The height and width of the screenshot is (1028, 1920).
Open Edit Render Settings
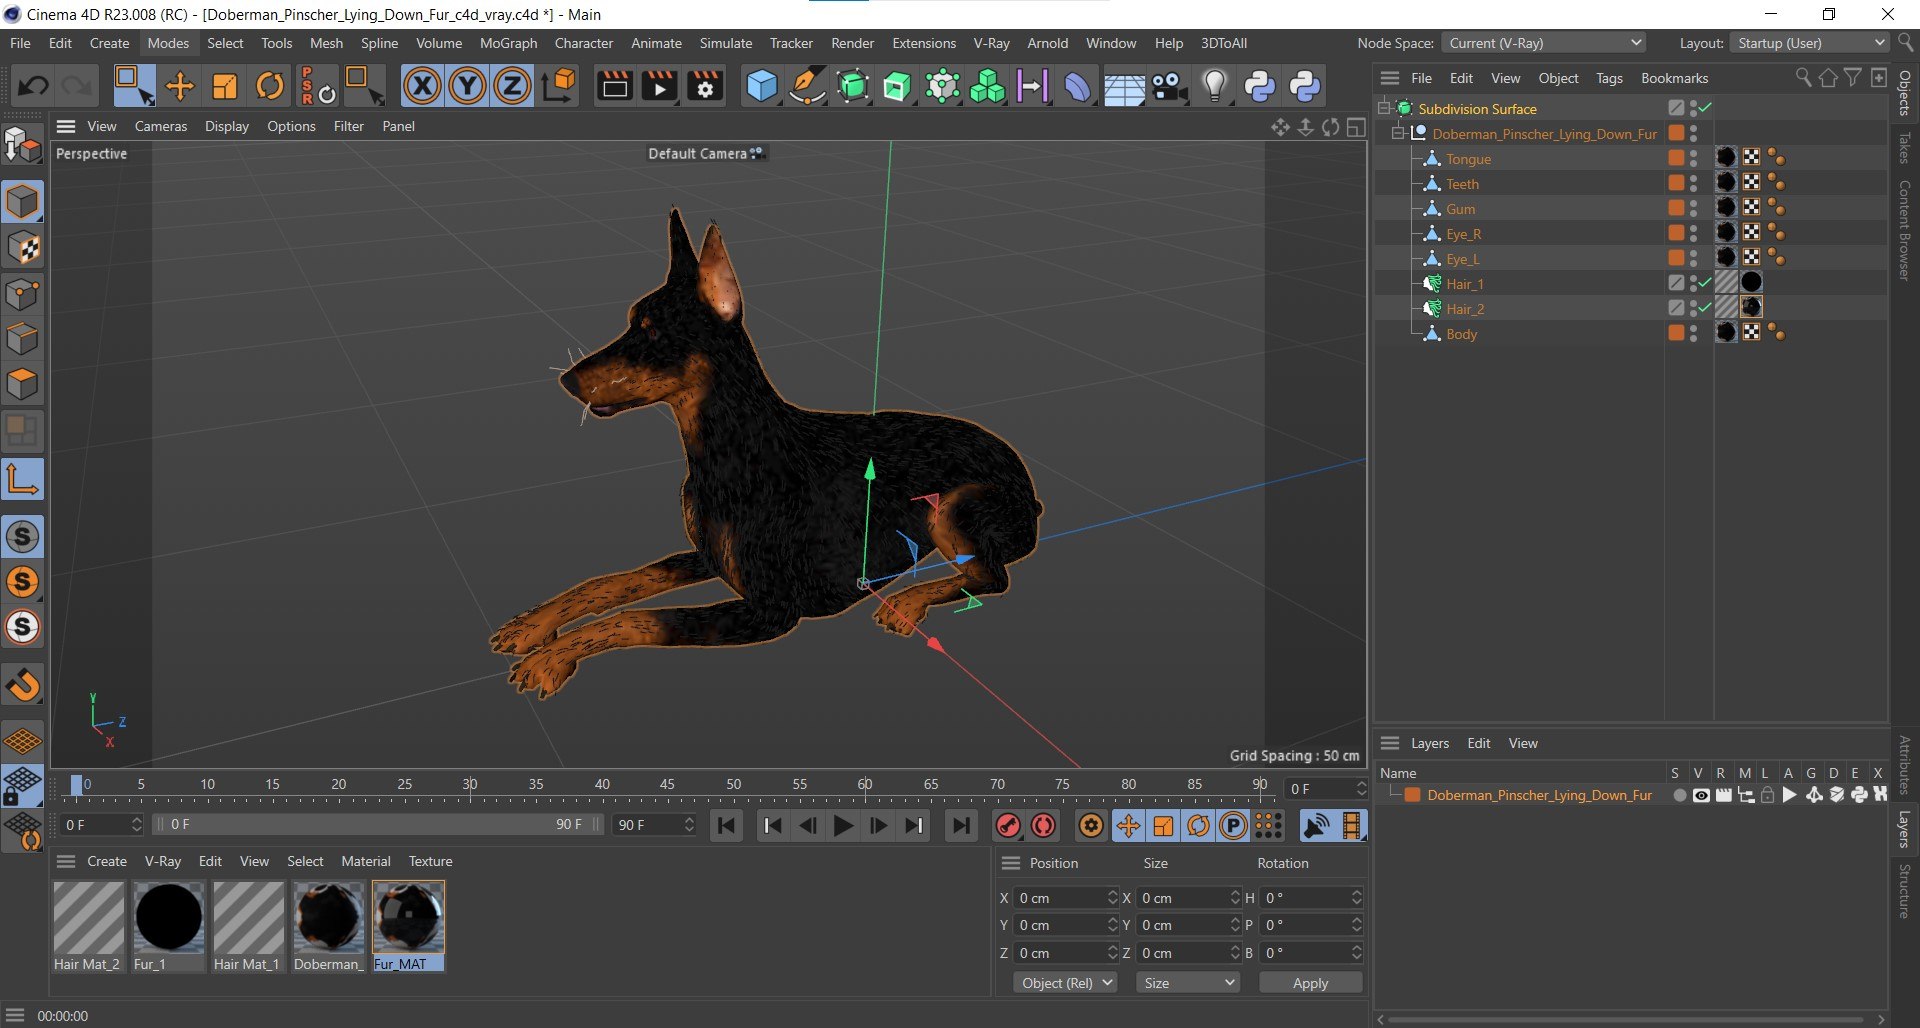click(706, 86)
